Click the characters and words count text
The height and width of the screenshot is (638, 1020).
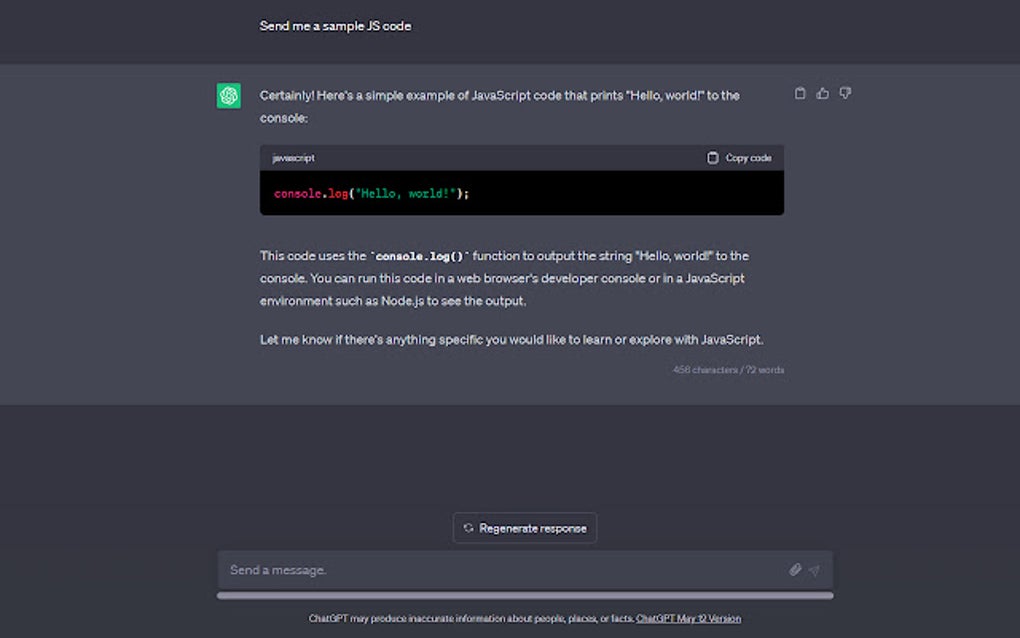point(728,370)
